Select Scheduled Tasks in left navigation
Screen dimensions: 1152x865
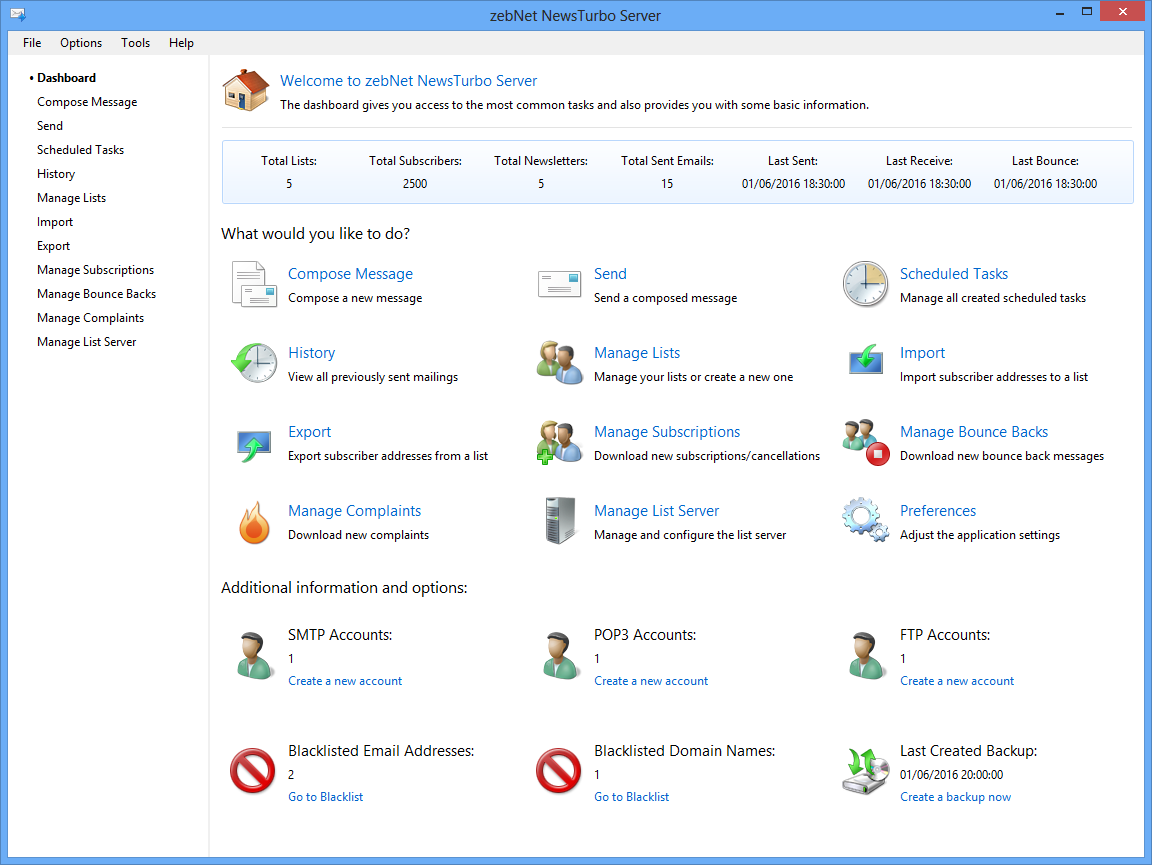click(80, 150)
